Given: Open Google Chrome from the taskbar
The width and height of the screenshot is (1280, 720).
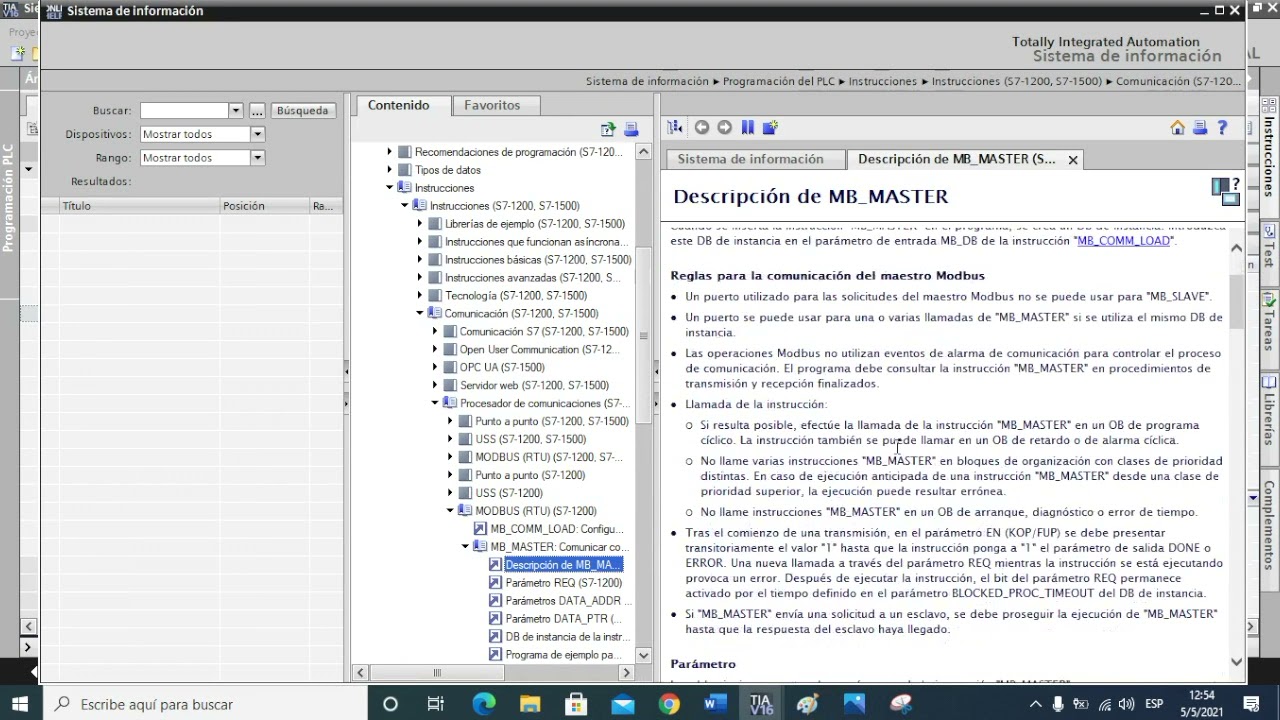Looking at the screenshot, I should point(669,704).
